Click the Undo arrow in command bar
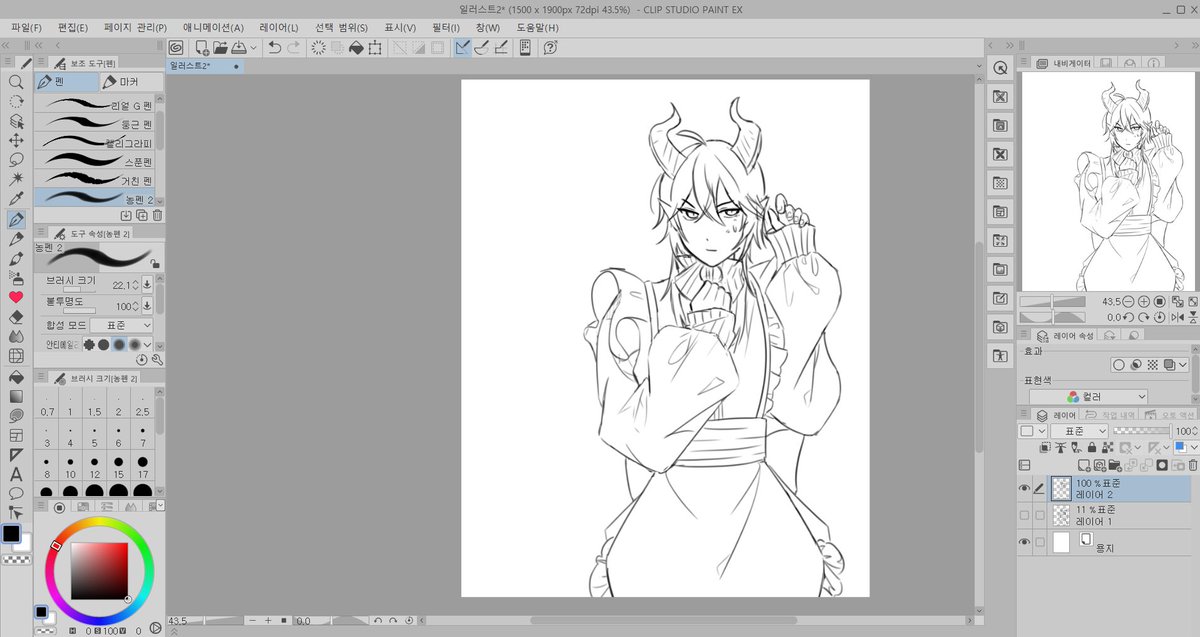The height and width of the screenshot is (637, 1200). pos(275,47)
